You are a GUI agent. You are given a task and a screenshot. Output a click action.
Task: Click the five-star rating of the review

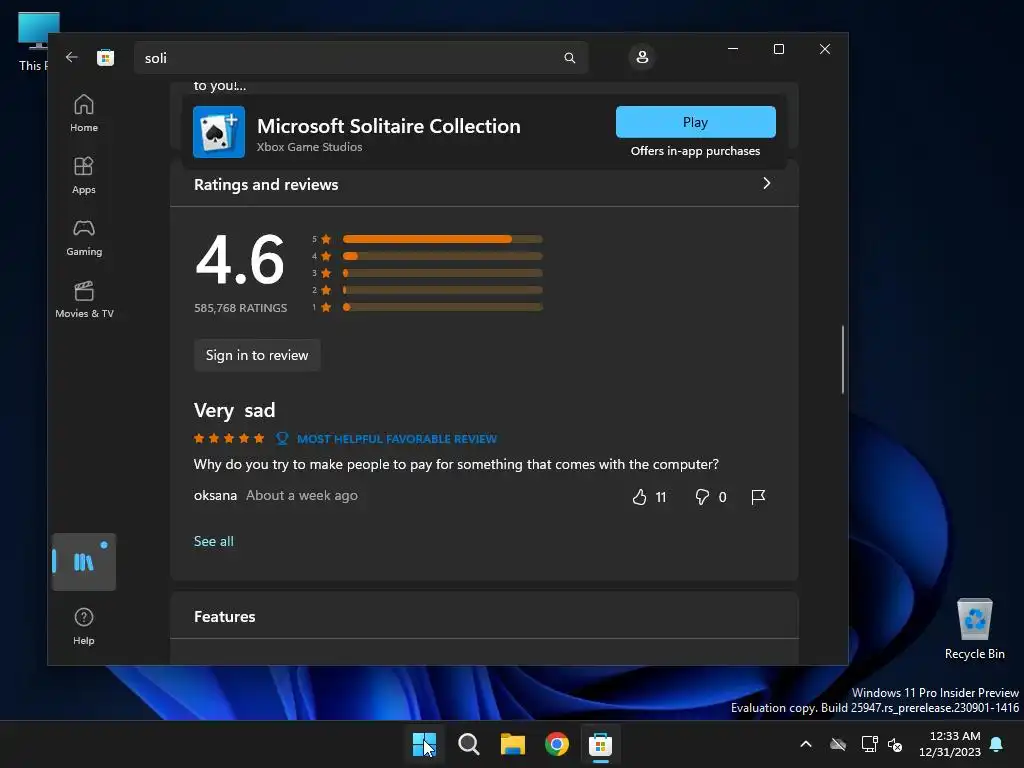pos(229,438)
